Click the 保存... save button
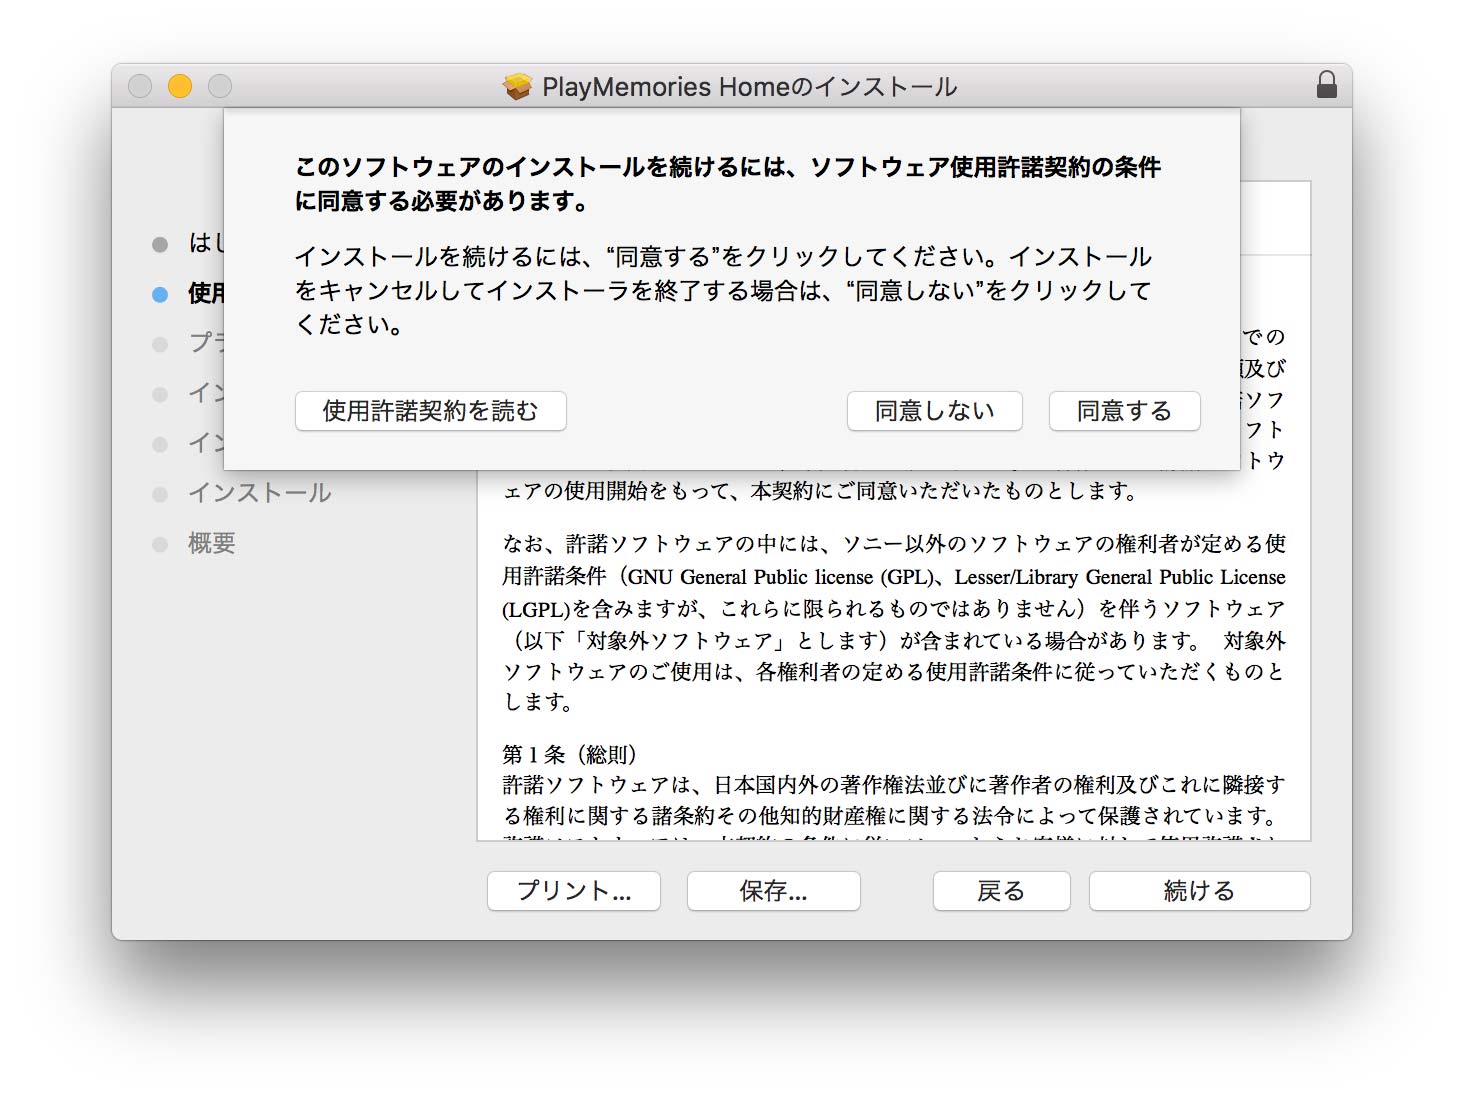The image size is (1464, 1100). coord(773,891)
